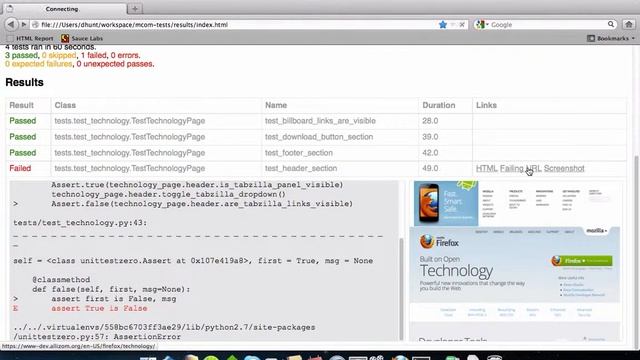Select test_header_section name
Screen dimensions: 640x360
(301, 169)
